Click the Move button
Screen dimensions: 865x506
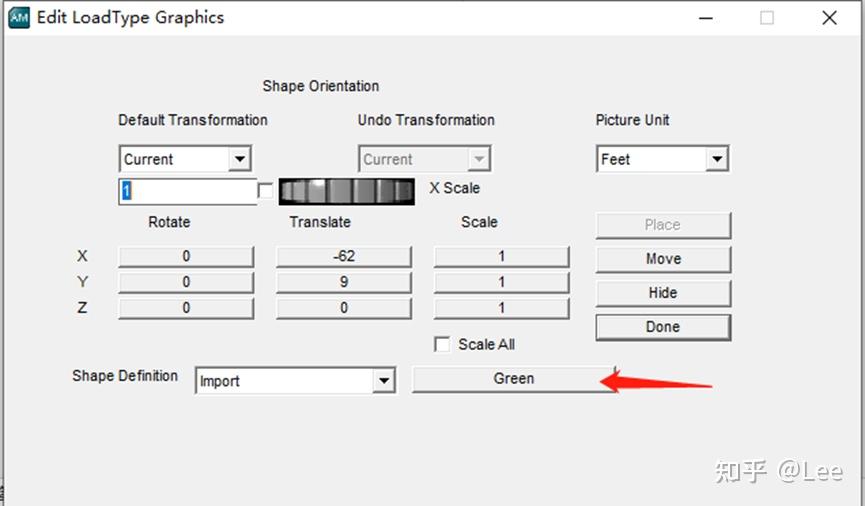[x=663, y=259]
